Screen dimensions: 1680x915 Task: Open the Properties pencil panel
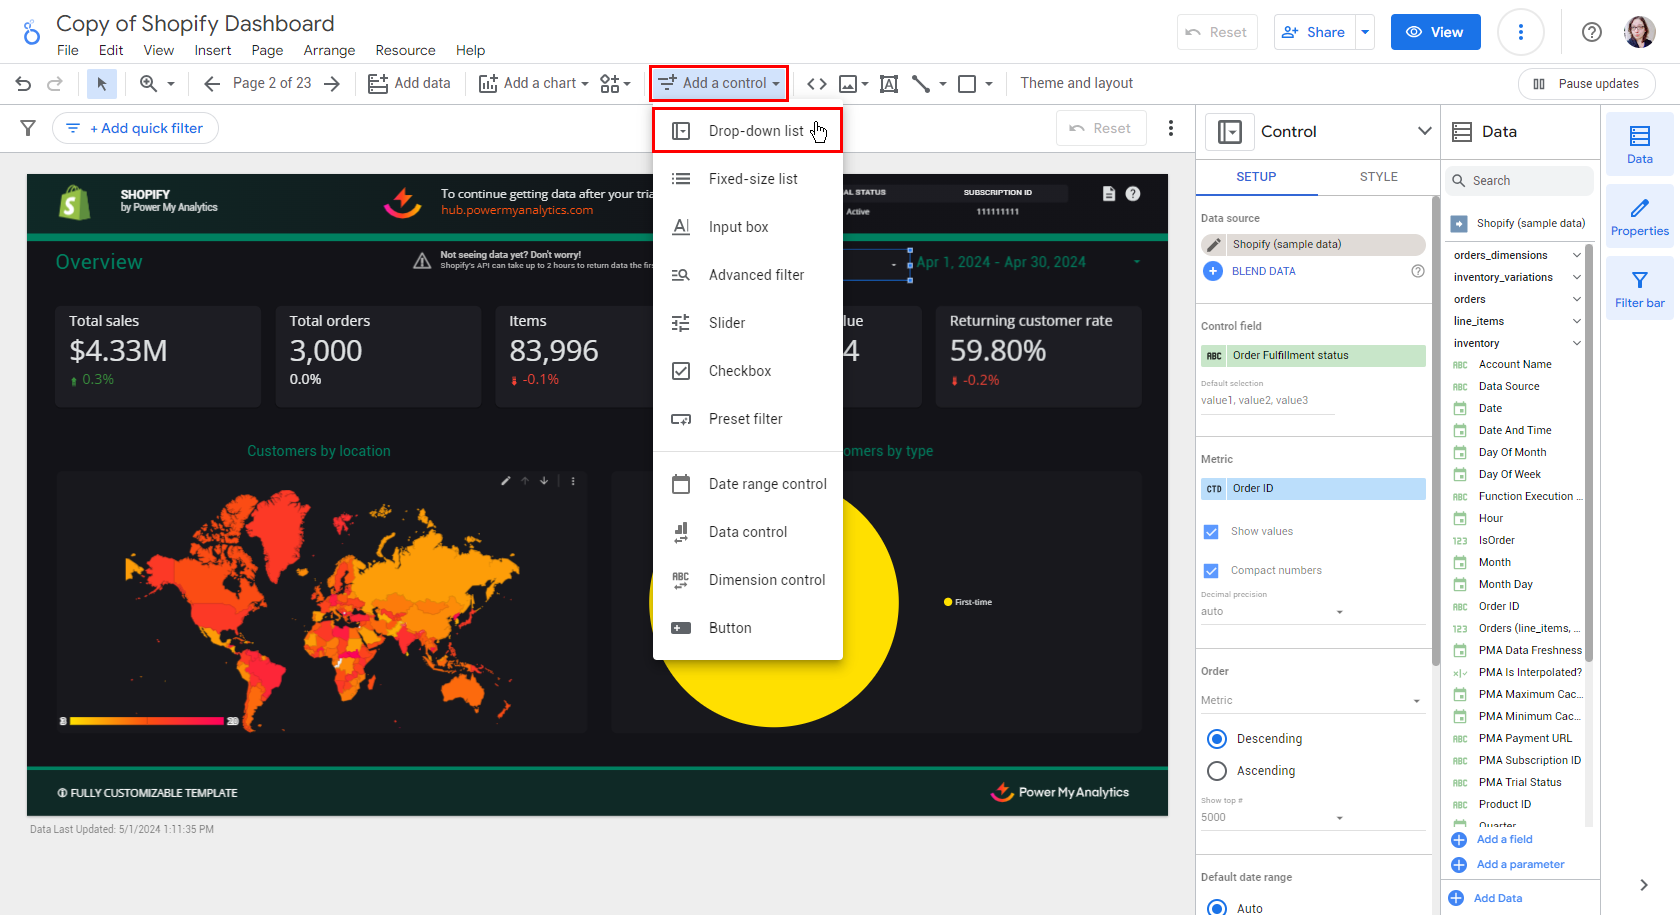click(1639, 217)
